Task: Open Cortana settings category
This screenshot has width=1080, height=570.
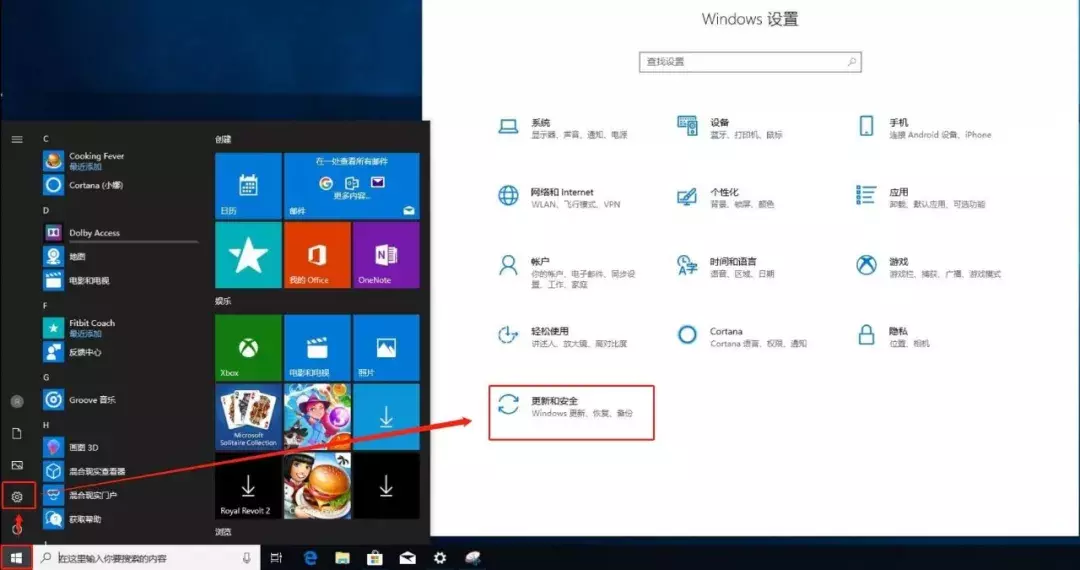Action: click(742, 337)
